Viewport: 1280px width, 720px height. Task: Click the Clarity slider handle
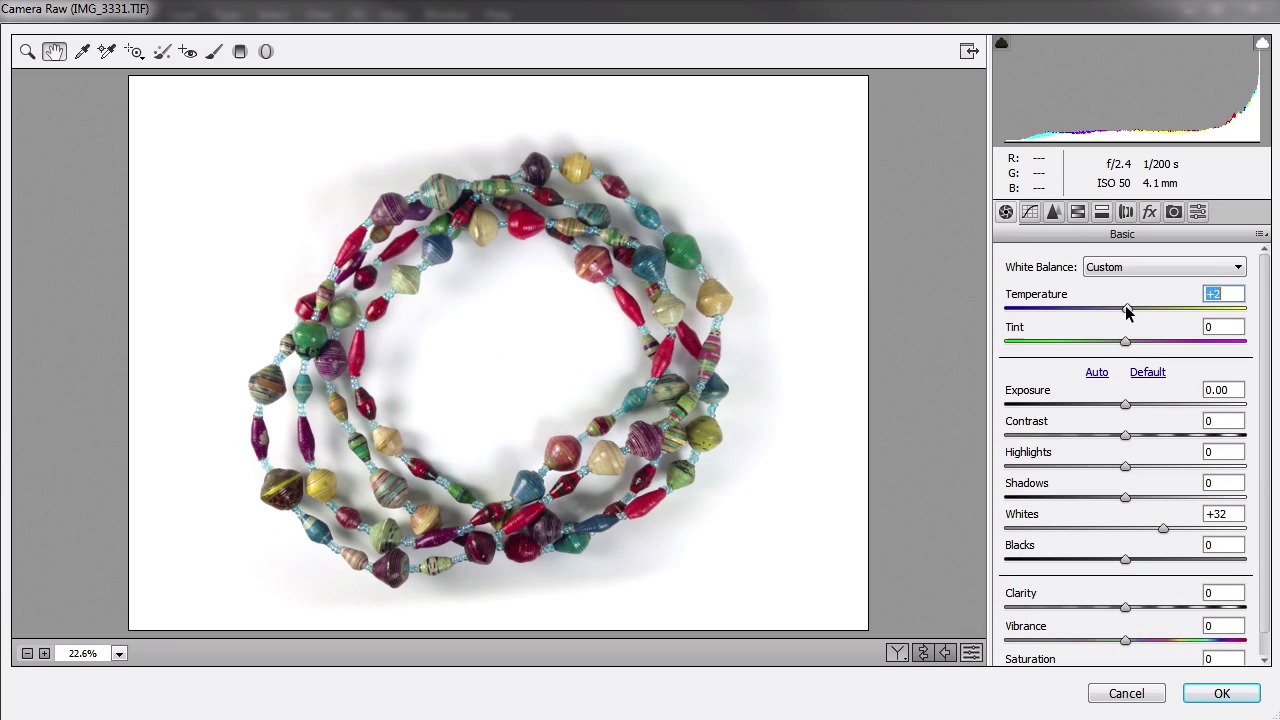coord(1125,608)
